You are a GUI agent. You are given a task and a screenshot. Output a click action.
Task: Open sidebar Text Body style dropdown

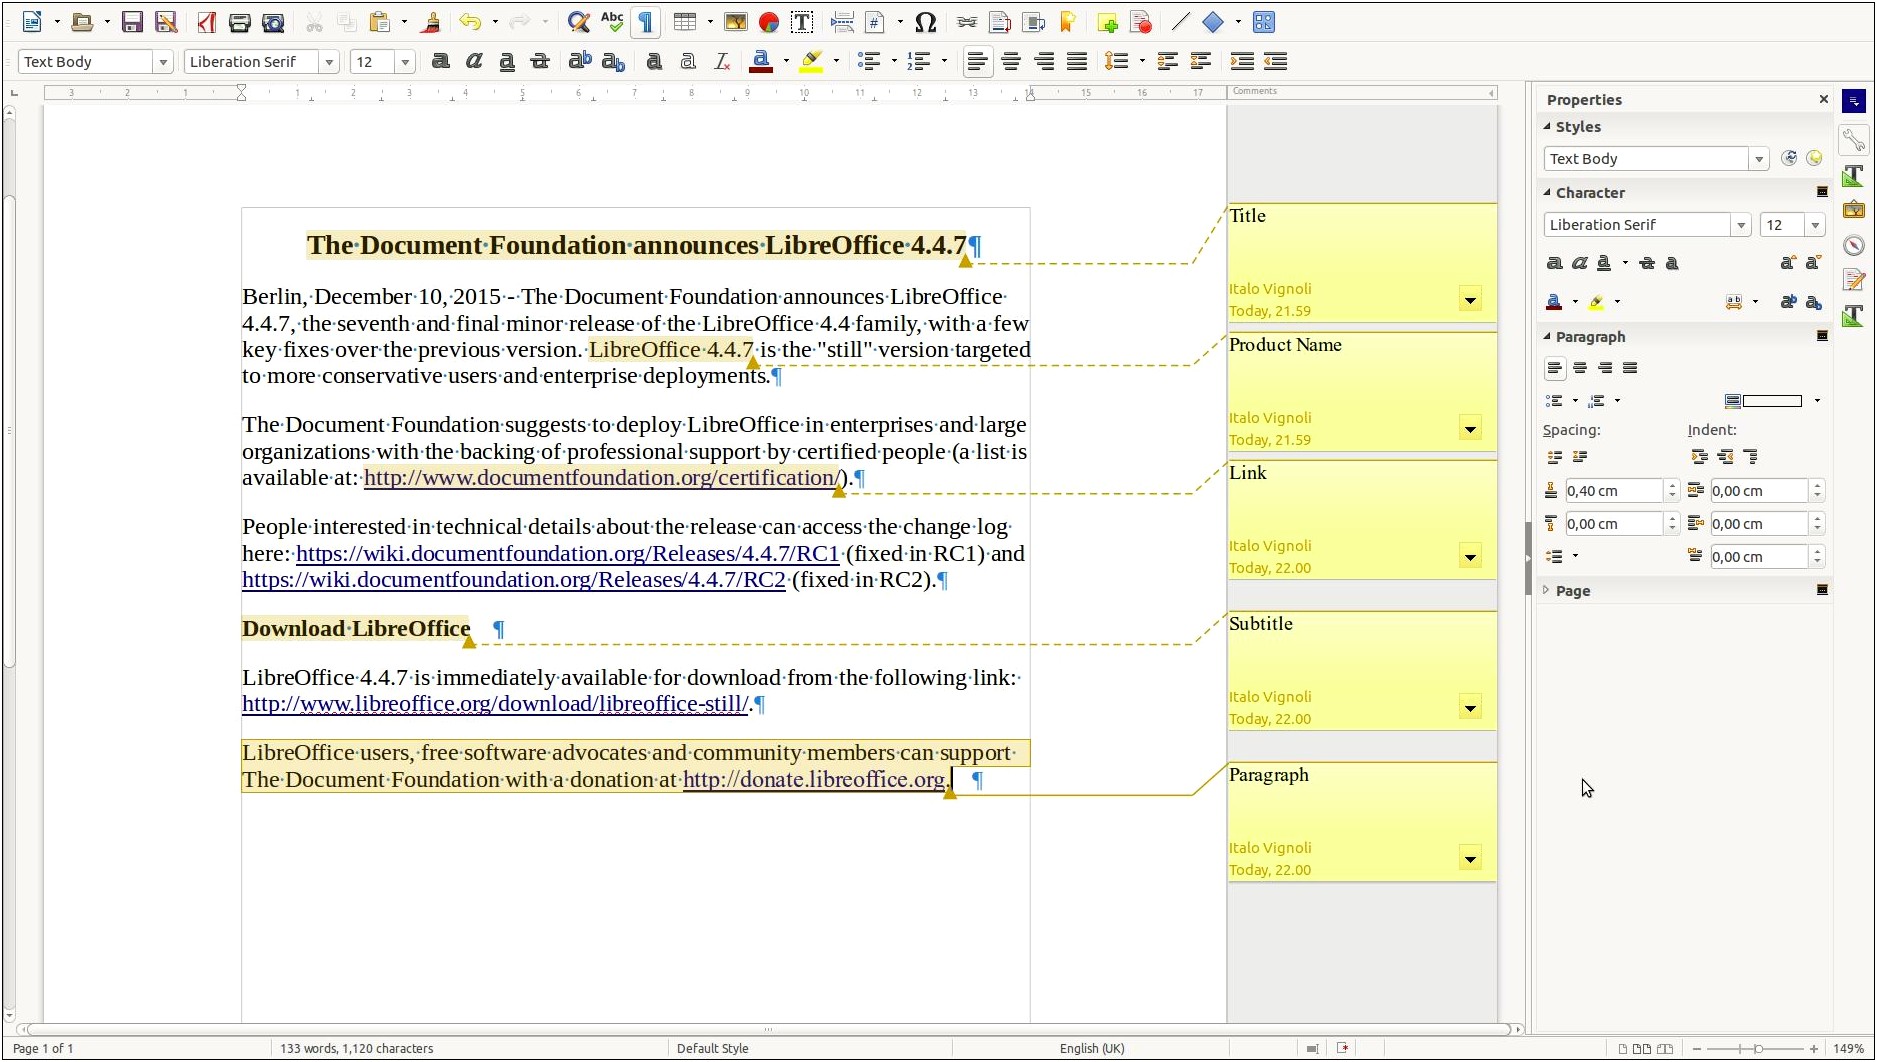[1758, 159]
